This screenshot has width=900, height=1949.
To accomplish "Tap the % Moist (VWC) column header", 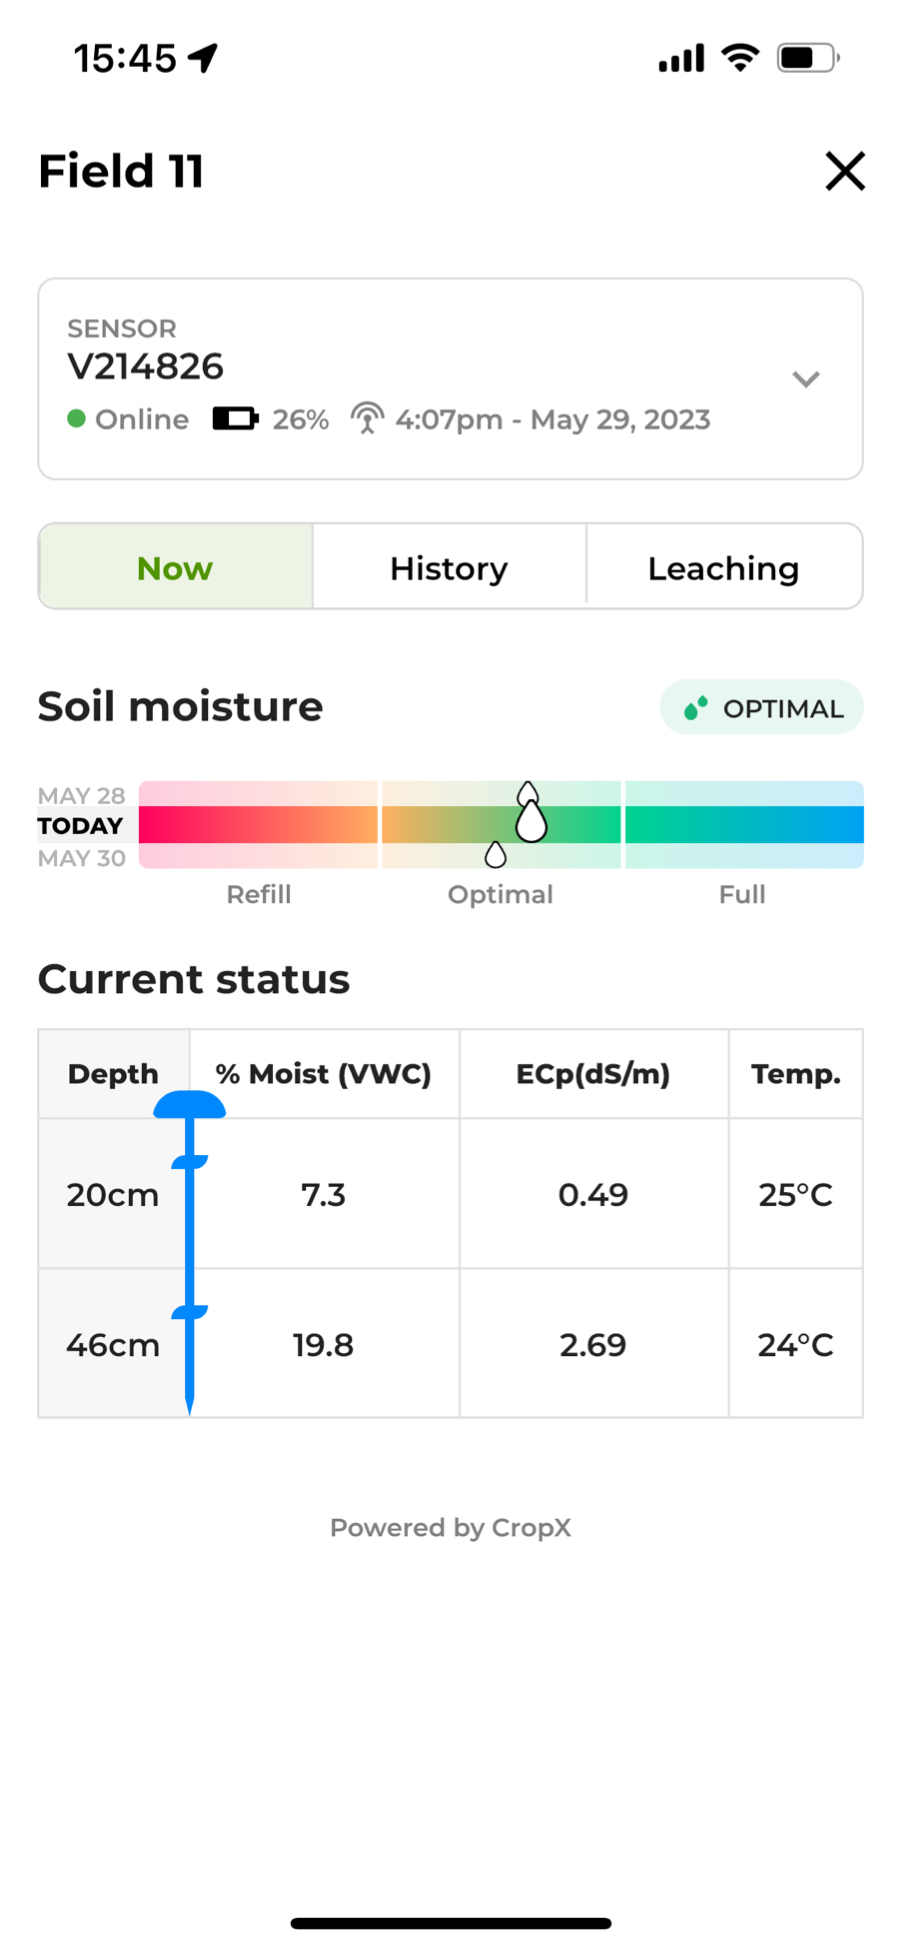I will coord(323,1074).
